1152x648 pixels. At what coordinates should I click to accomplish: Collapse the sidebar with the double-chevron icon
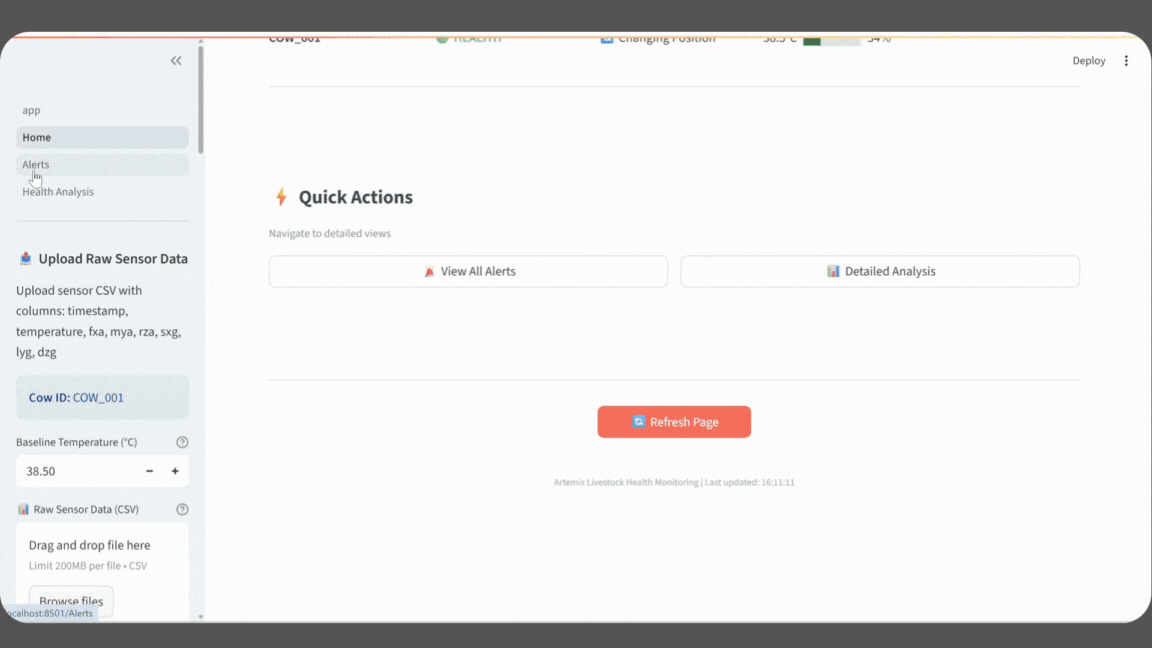coord(176,61)
